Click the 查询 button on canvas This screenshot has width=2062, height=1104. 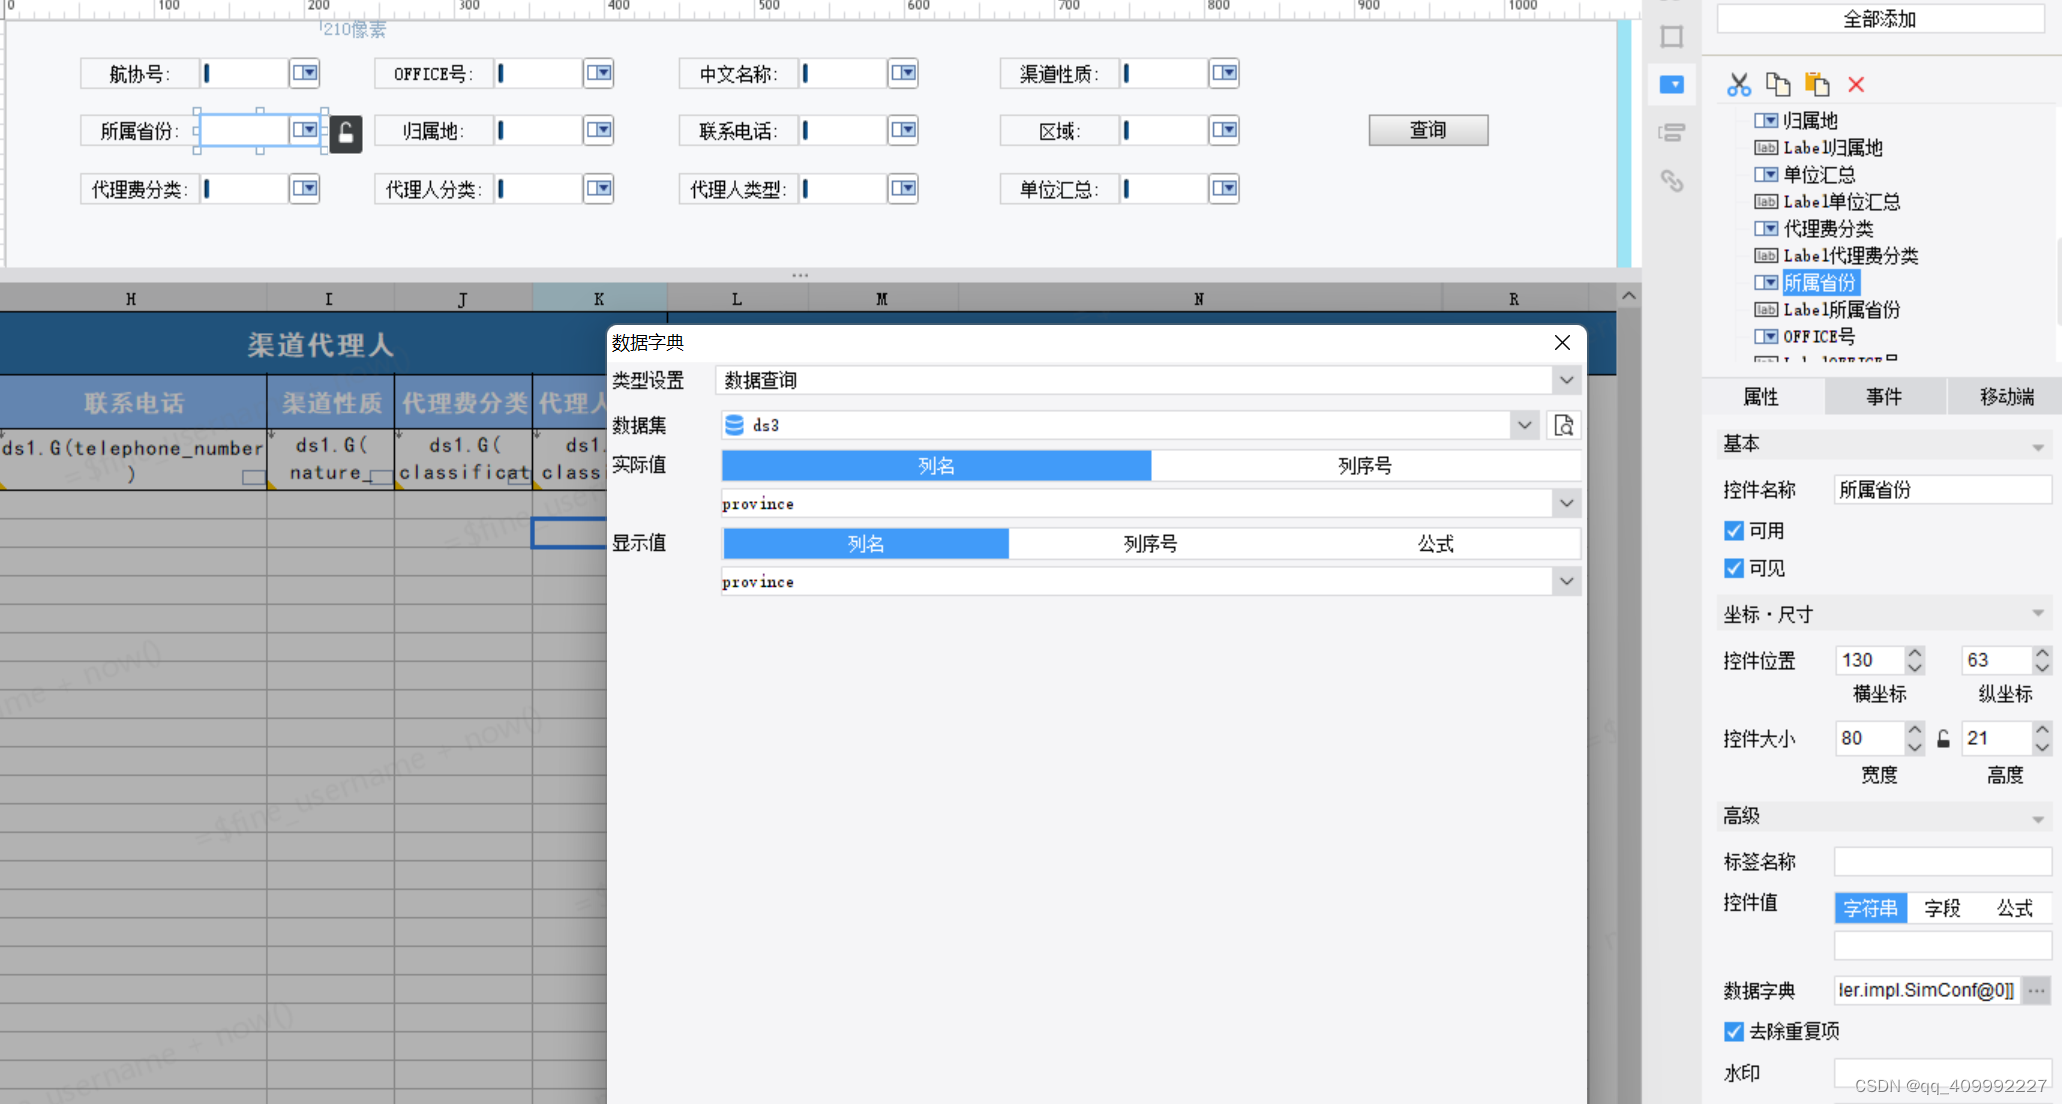pos(1428,130)
